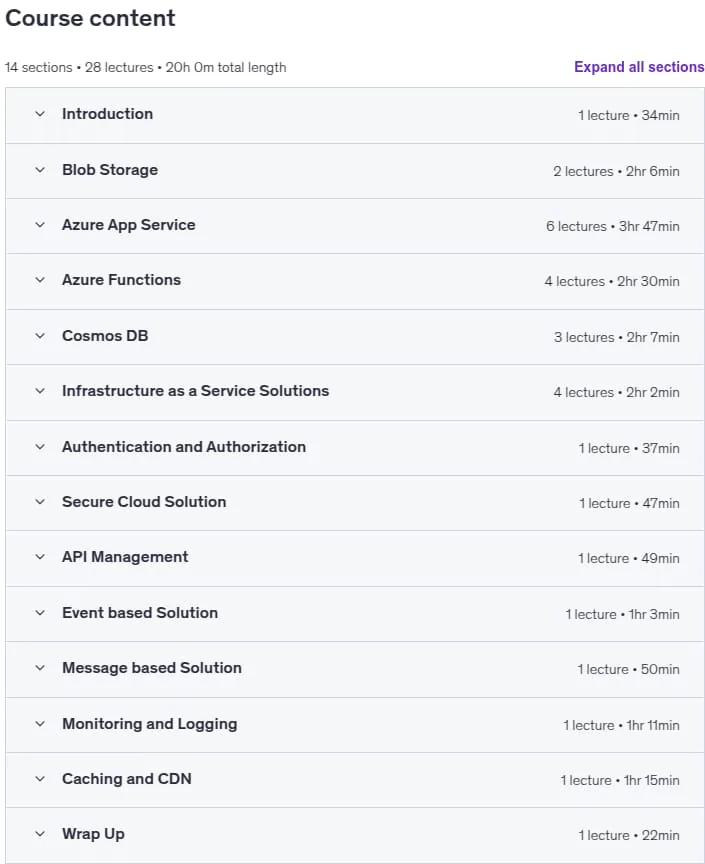The width and height of the screenshot is (705, 864).
Task: Expand the Wrap Up chevron
Action: point(40,834)
